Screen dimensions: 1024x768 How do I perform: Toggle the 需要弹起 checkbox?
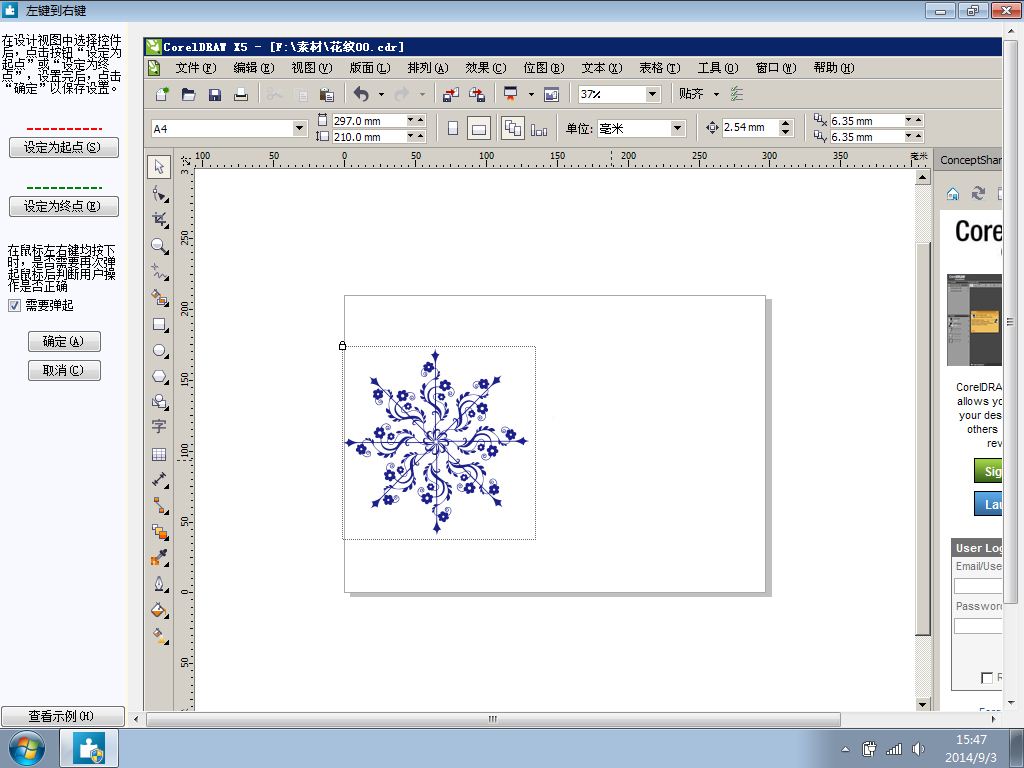click(x=14, y=306)
